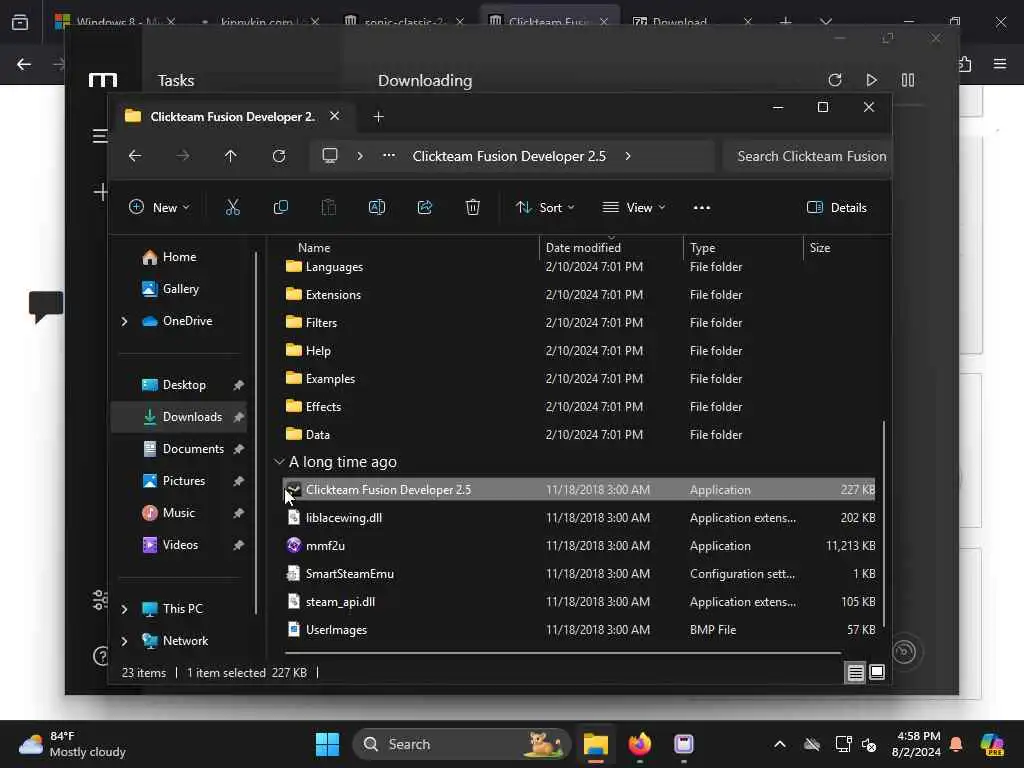Click chevron after PC icon in address bar
1024x768 pixels.
360,156
